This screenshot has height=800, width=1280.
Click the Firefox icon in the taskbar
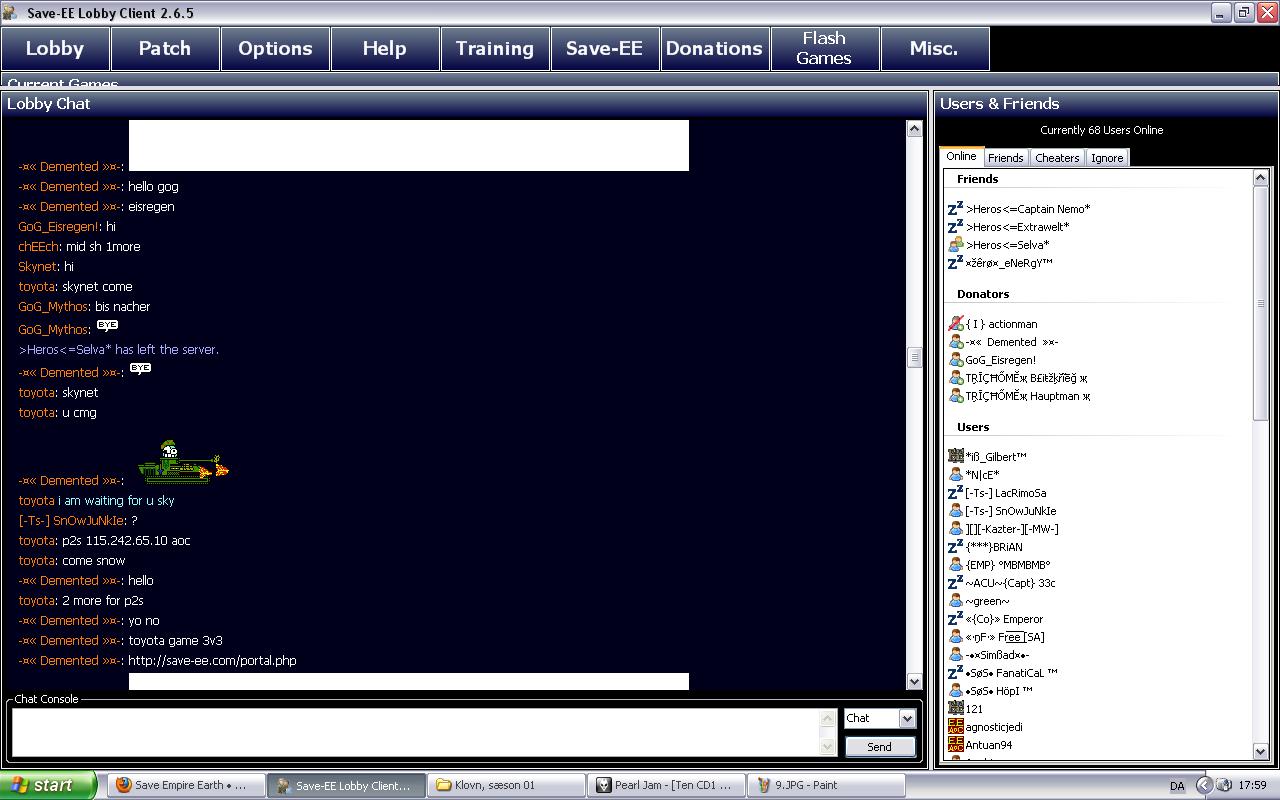(124, 785)
